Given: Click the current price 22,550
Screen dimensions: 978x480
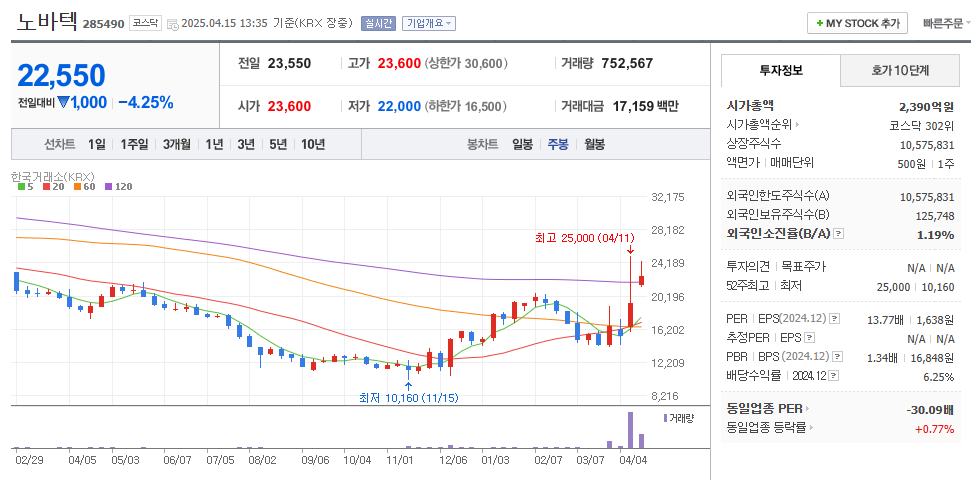Looking at the screenshot, I should pyautogui.click(x=61, y=75).
